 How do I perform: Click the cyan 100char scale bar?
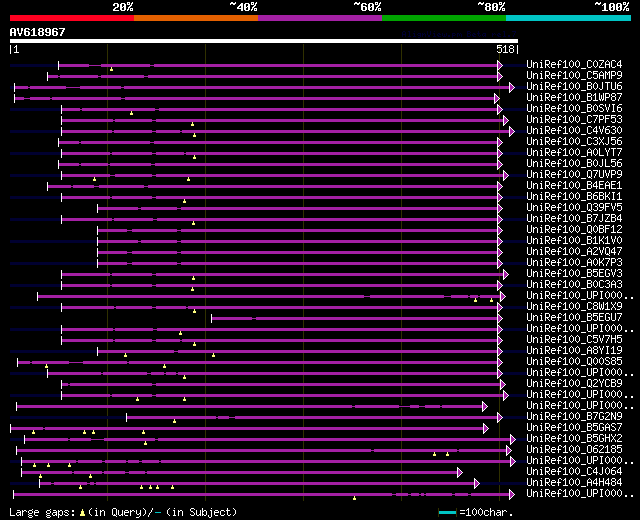(x=447, y=512)
